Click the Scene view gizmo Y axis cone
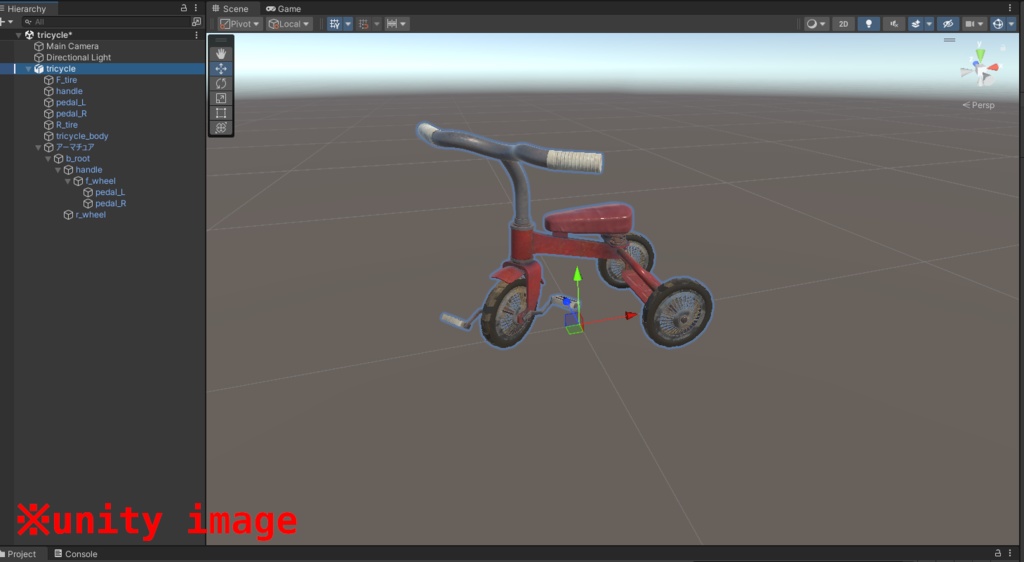 [980, 54]
